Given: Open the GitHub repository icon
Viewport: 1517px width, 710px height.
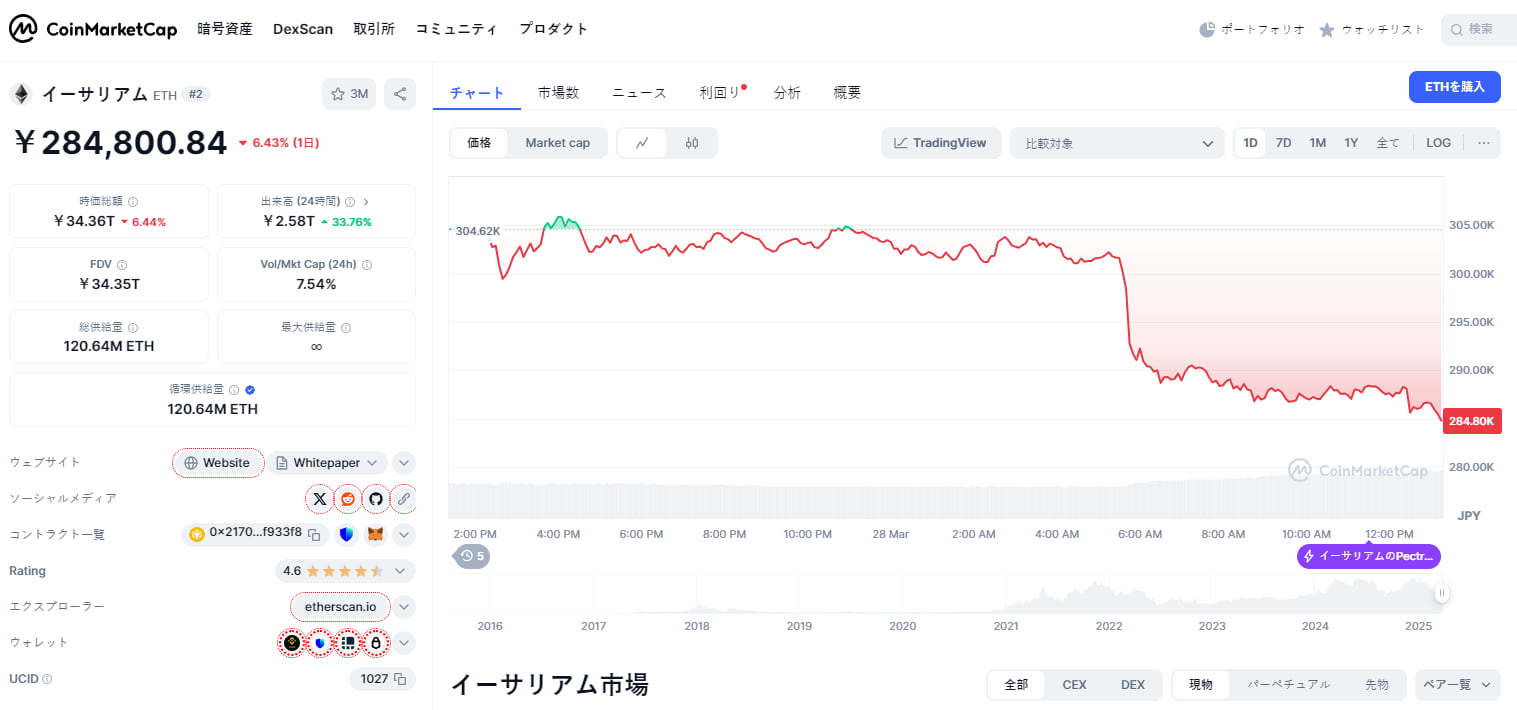Looking at the screenshot, I should click(x=376, y=498).
